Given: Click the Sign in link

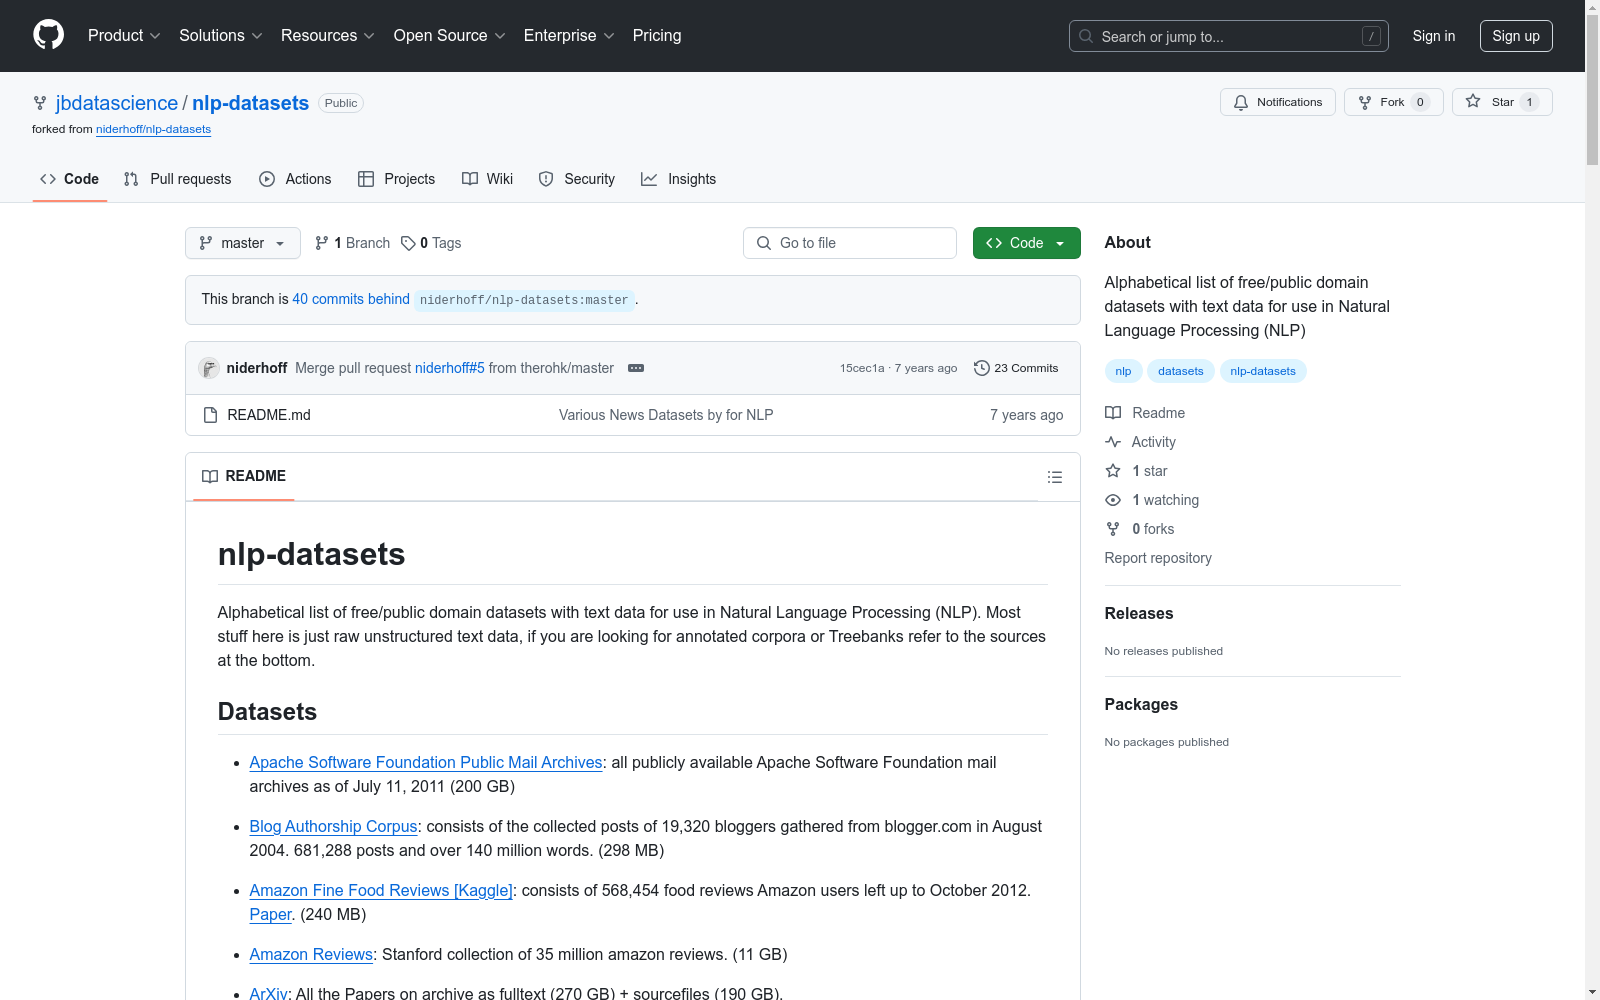Looking at the screenshot, I should 1434,36.
